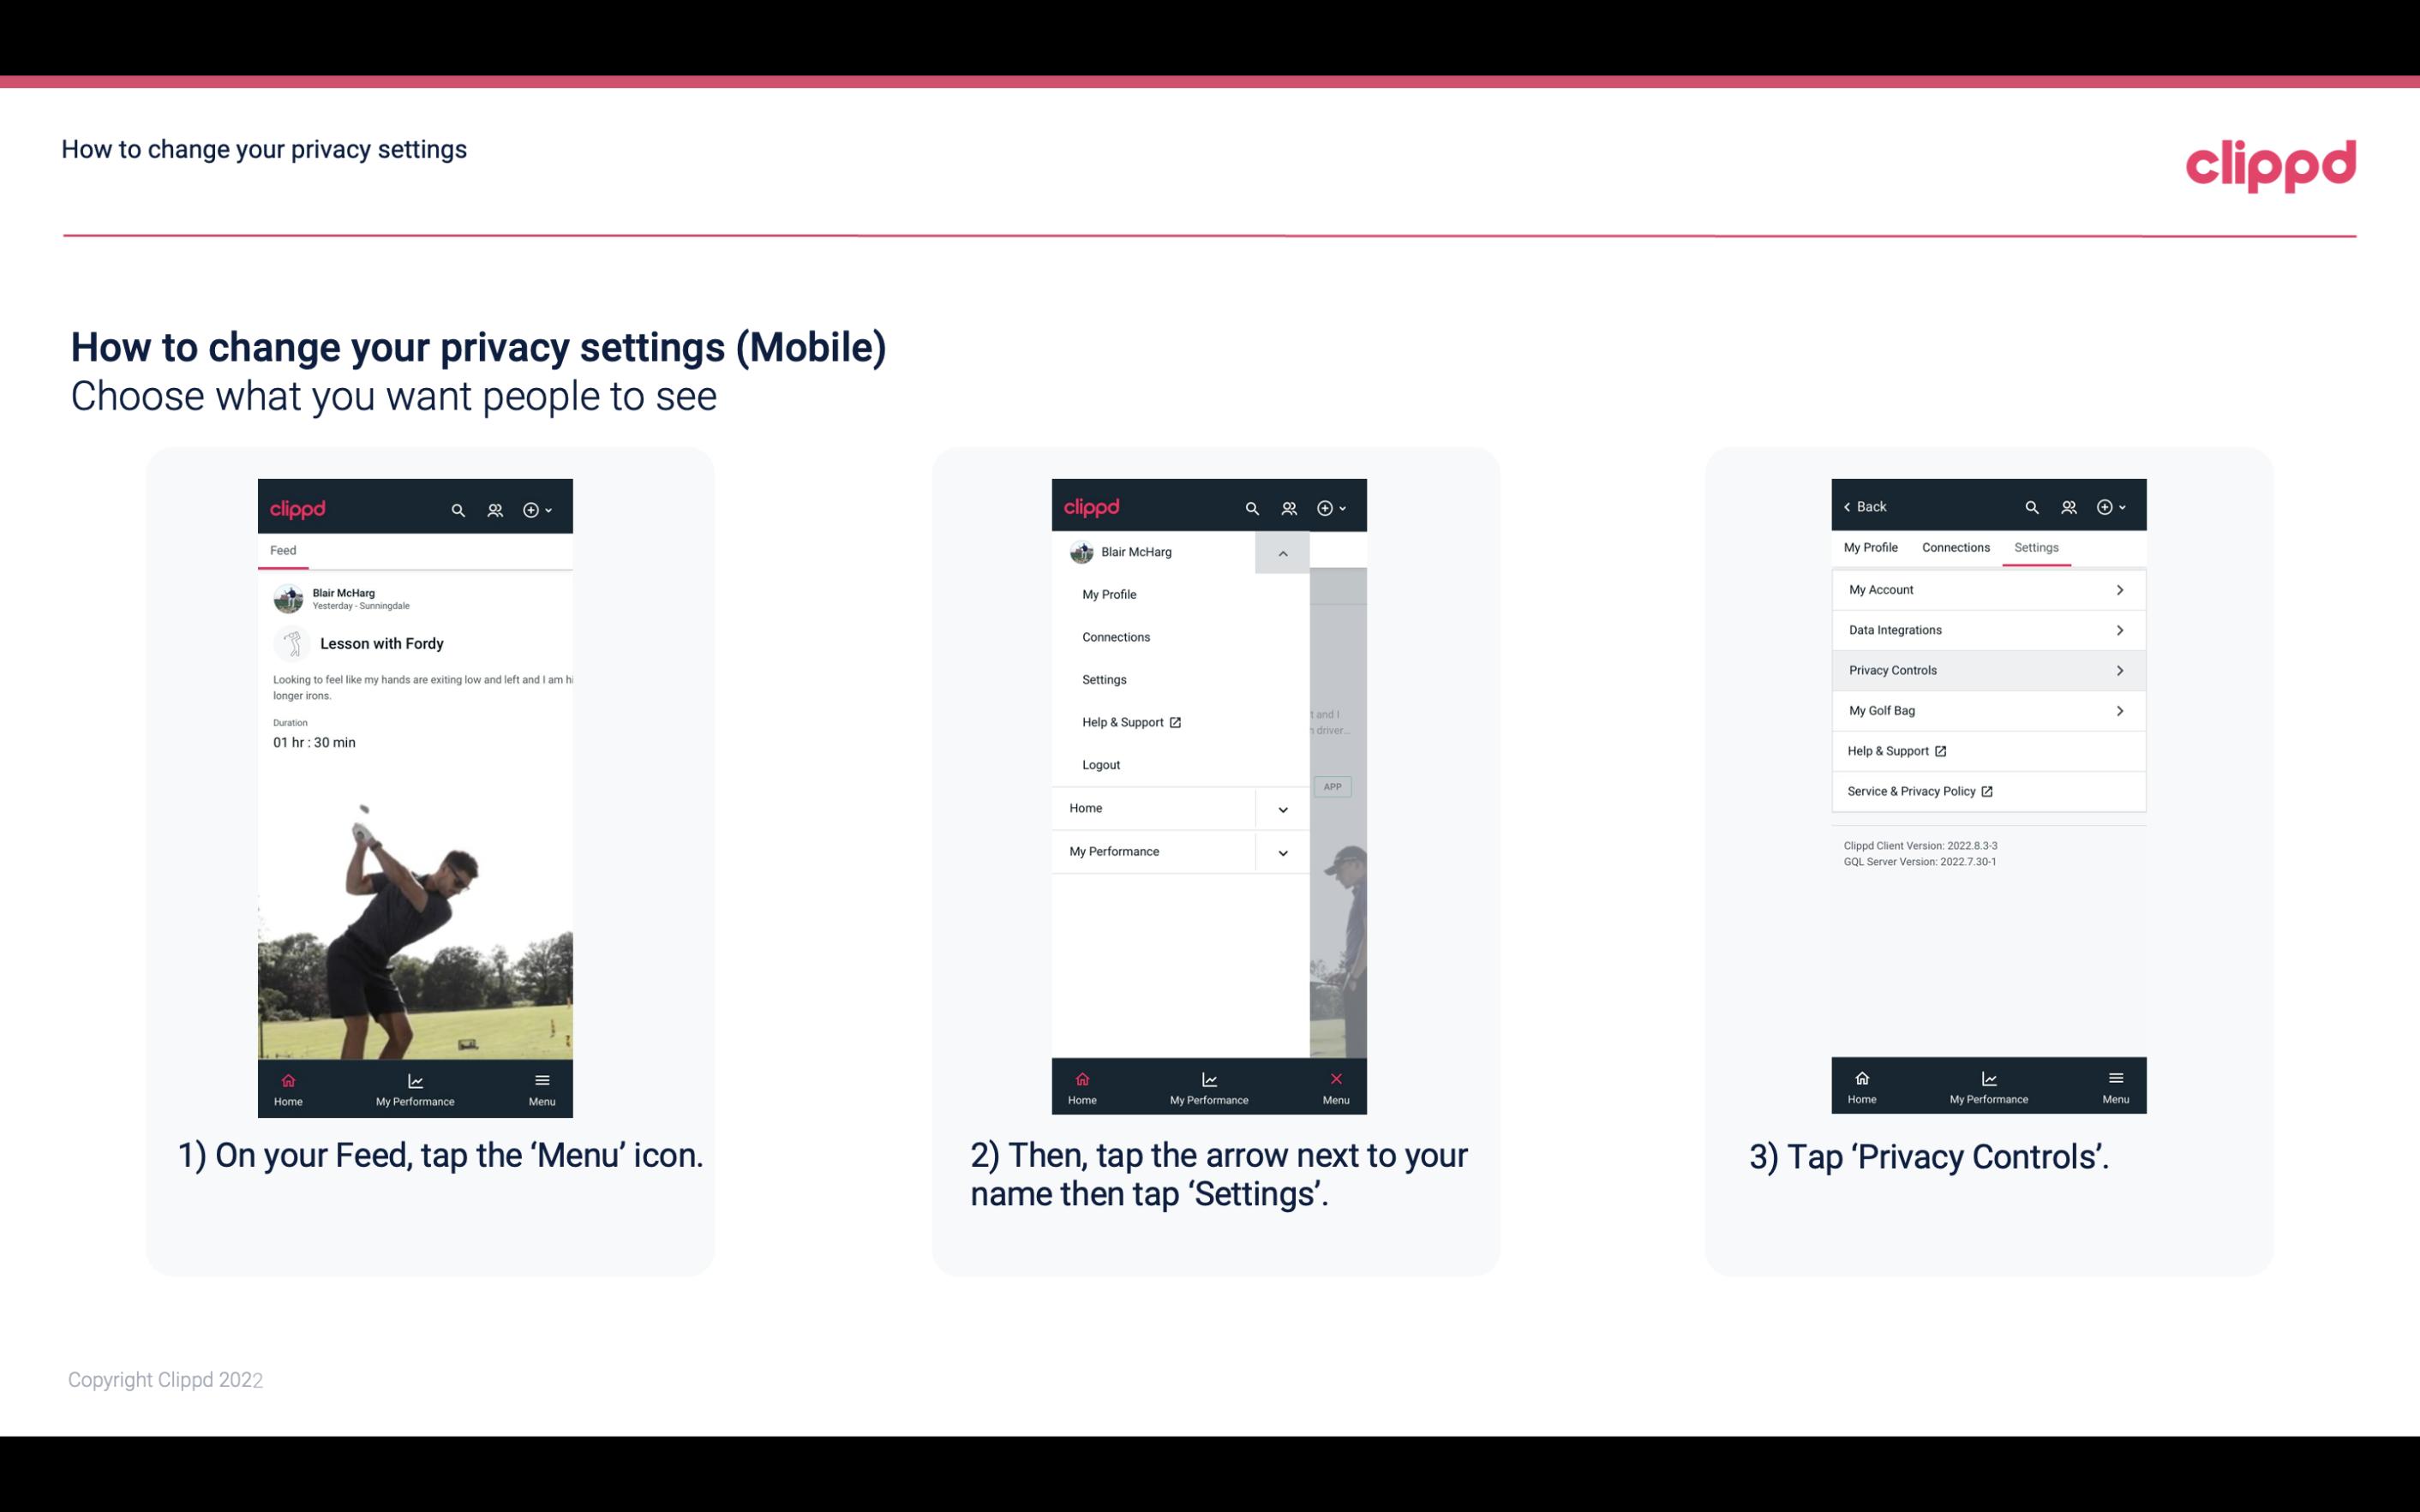2420x1512 pixels.
Task: Tap the Search icon in the app bar
Action: pos(457,509)
